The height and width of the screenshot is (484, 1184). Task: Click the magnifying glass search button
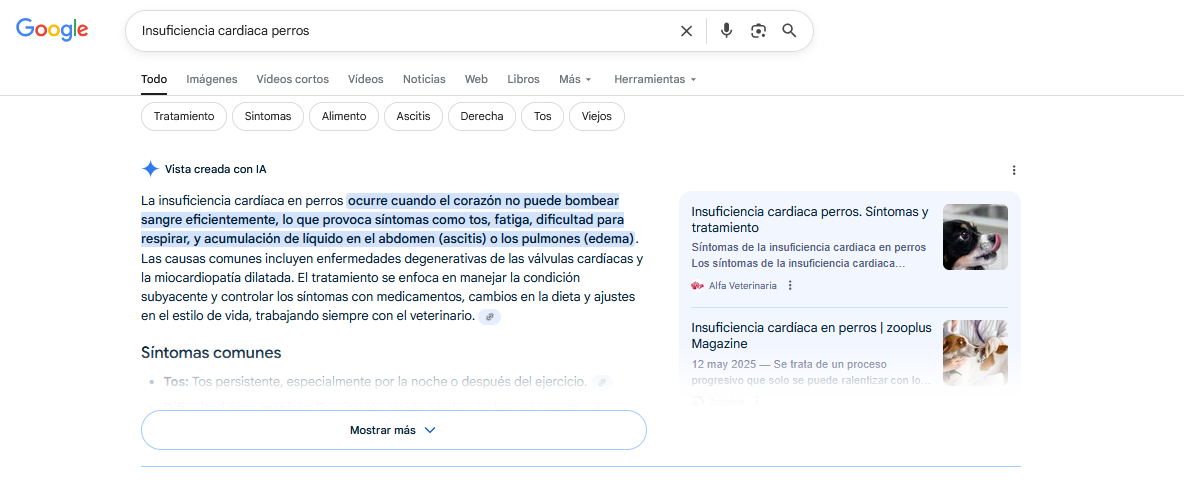[789, 31]
